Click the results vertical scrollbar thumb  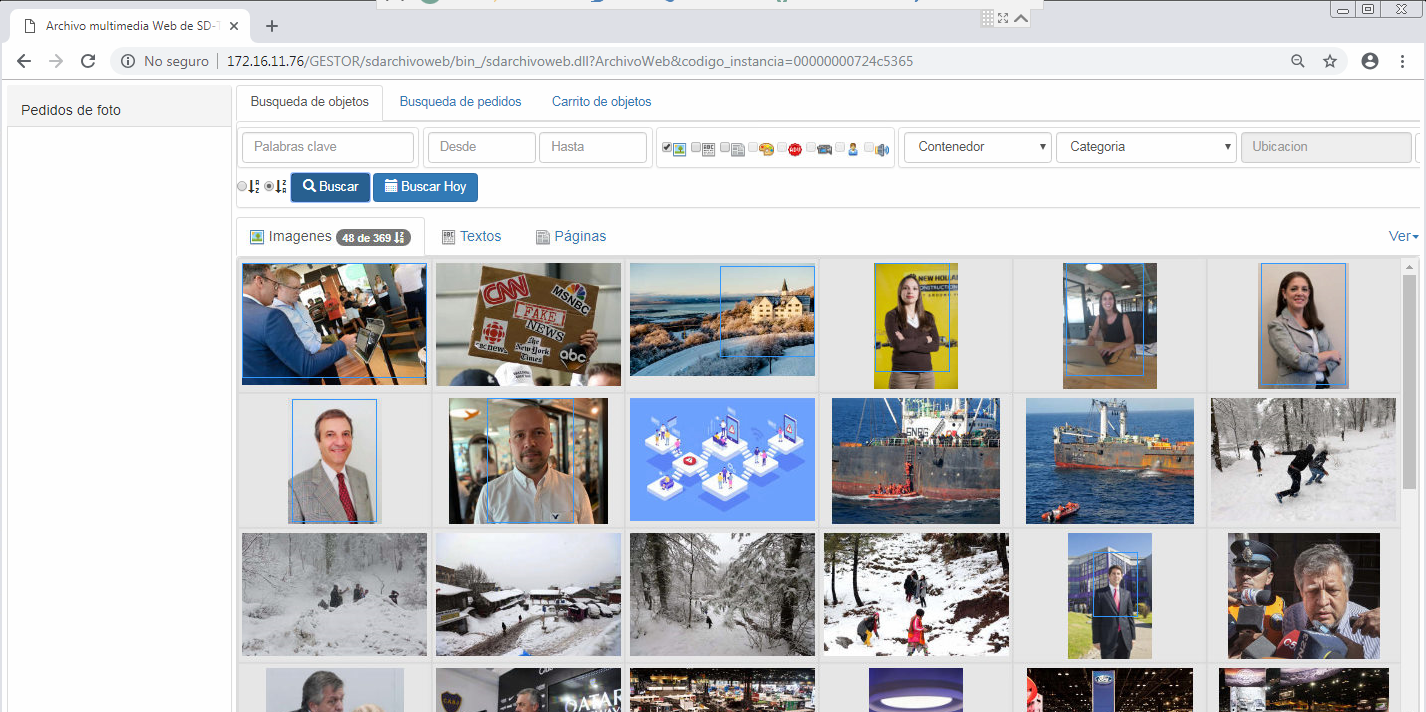coord(1410,382)
